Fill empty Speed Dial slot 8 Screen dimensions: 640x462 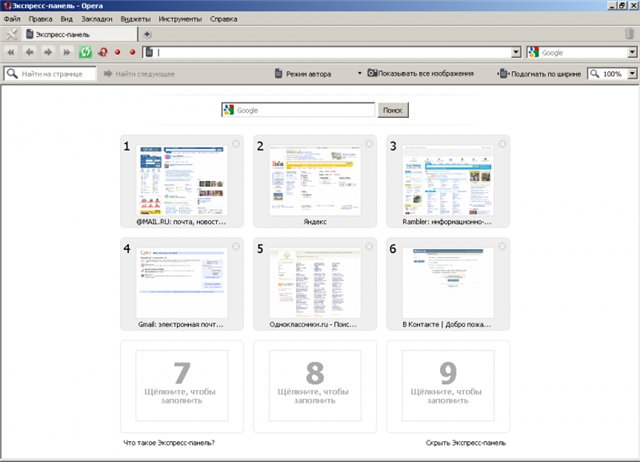click(315, 386)
